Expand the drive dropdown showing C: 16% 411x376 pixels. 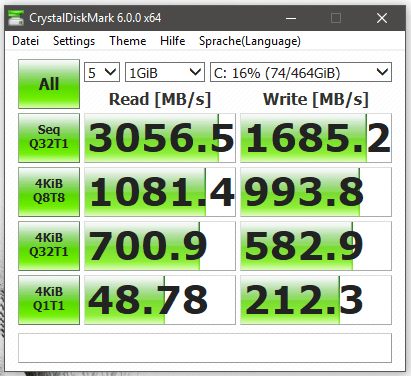301,72
